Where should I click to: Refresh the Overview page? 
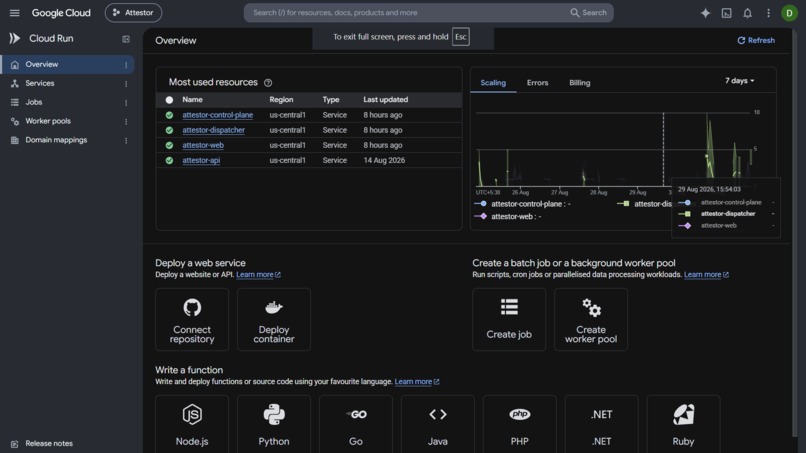(756, 40)
